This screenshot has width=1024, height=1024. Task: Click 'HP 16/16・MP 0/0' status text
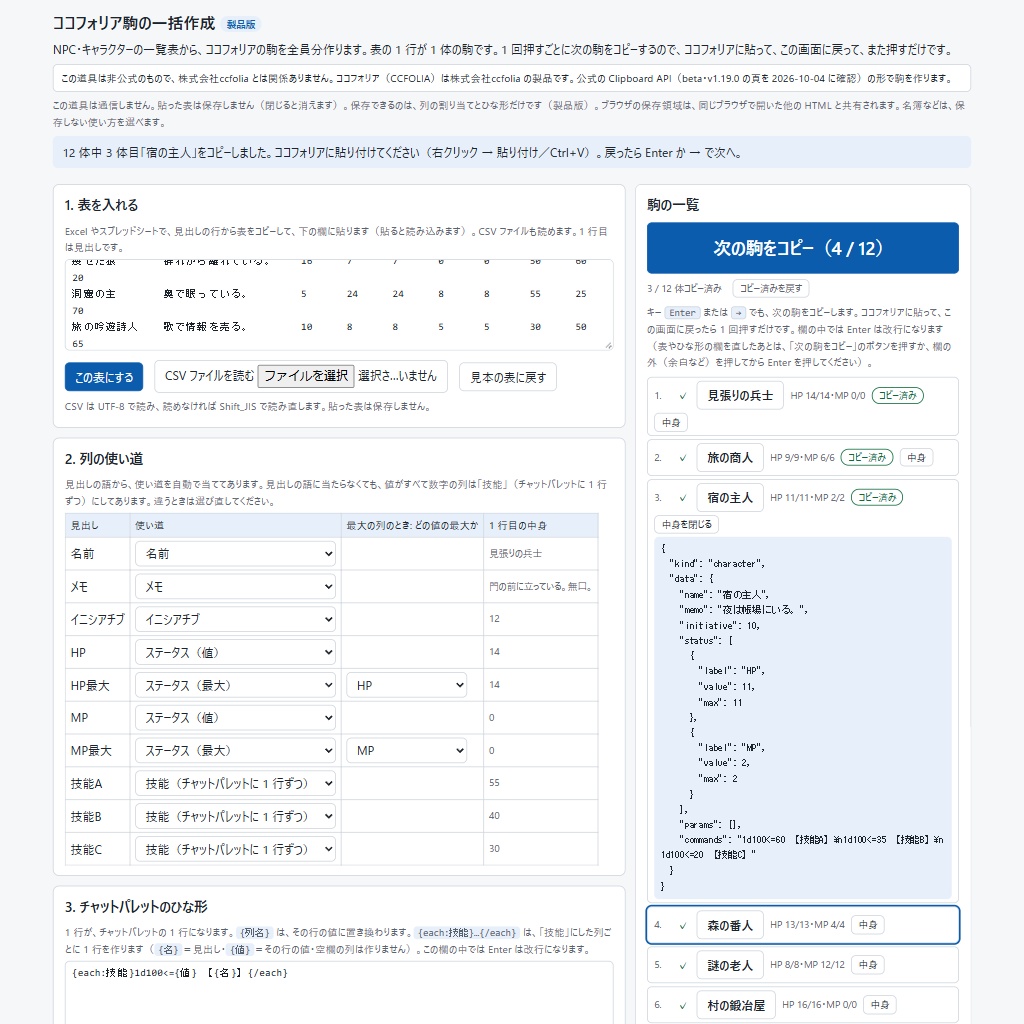coord(819,1004)
